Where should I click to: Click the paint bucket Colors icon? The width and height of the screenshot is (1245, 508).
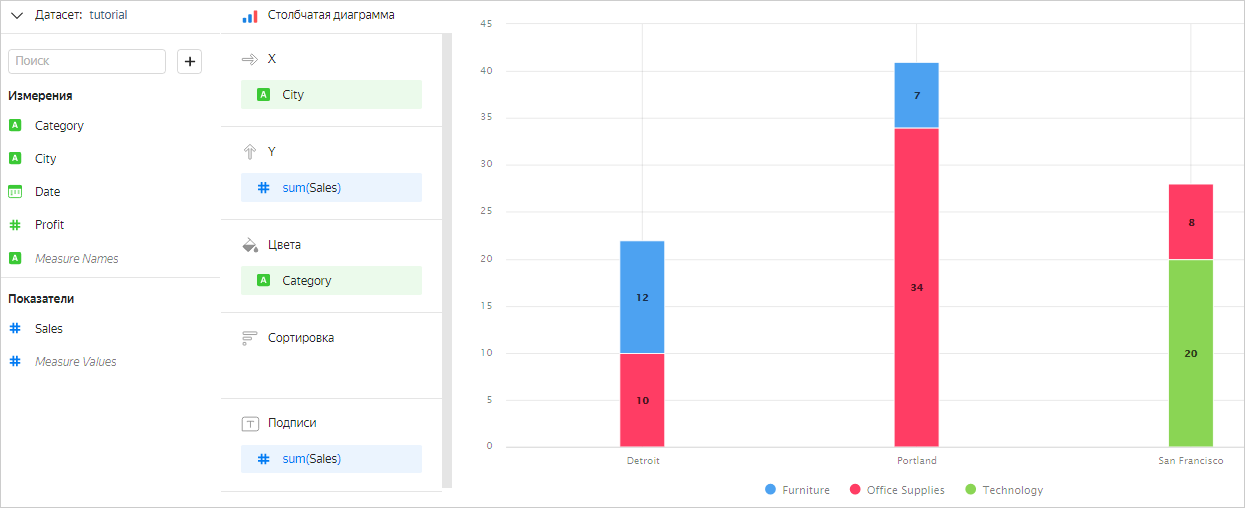point(250,245)
